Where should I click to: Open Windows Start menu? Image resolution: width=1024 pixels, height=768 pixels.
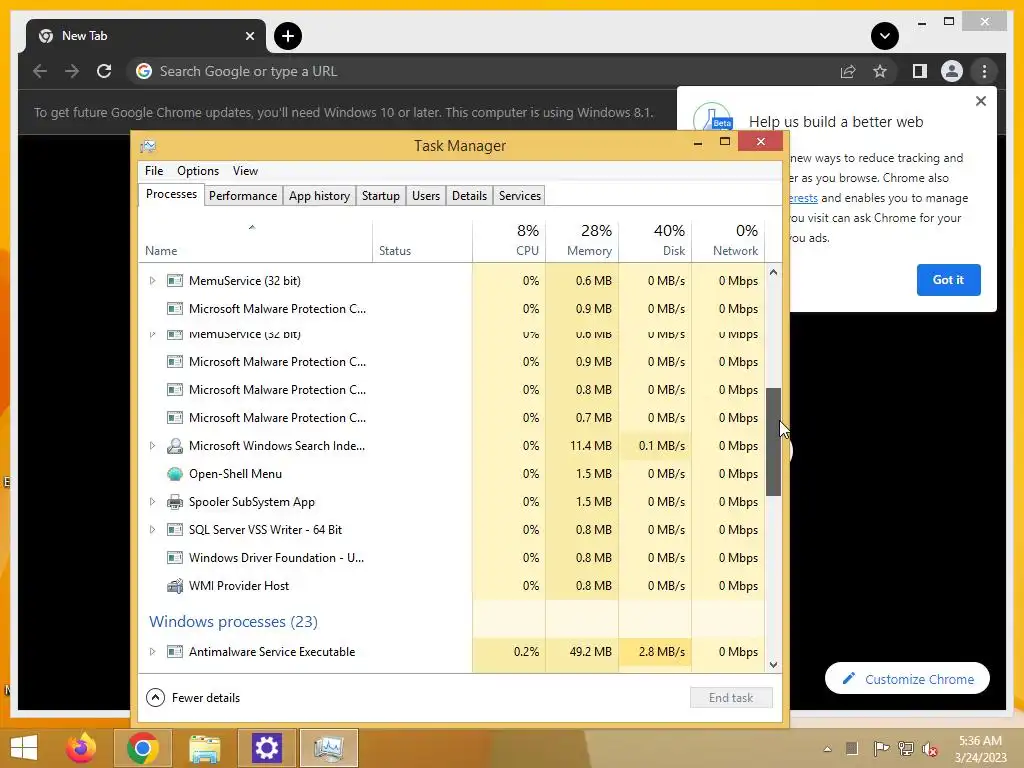(24, 748)
